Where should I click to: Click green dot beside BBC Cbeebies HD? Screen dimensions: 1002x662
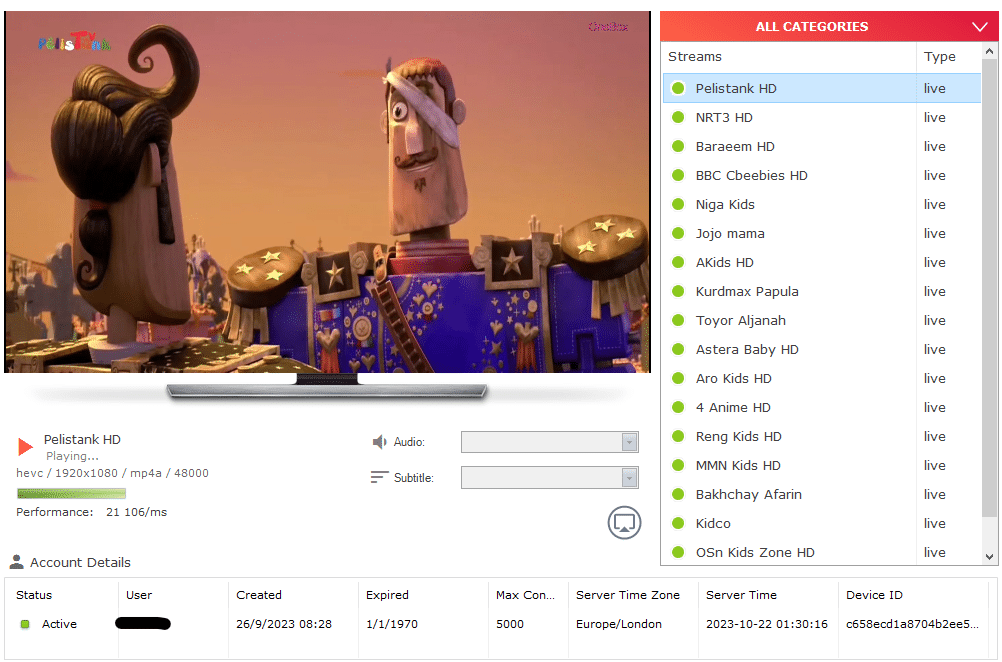coord(678,175)
